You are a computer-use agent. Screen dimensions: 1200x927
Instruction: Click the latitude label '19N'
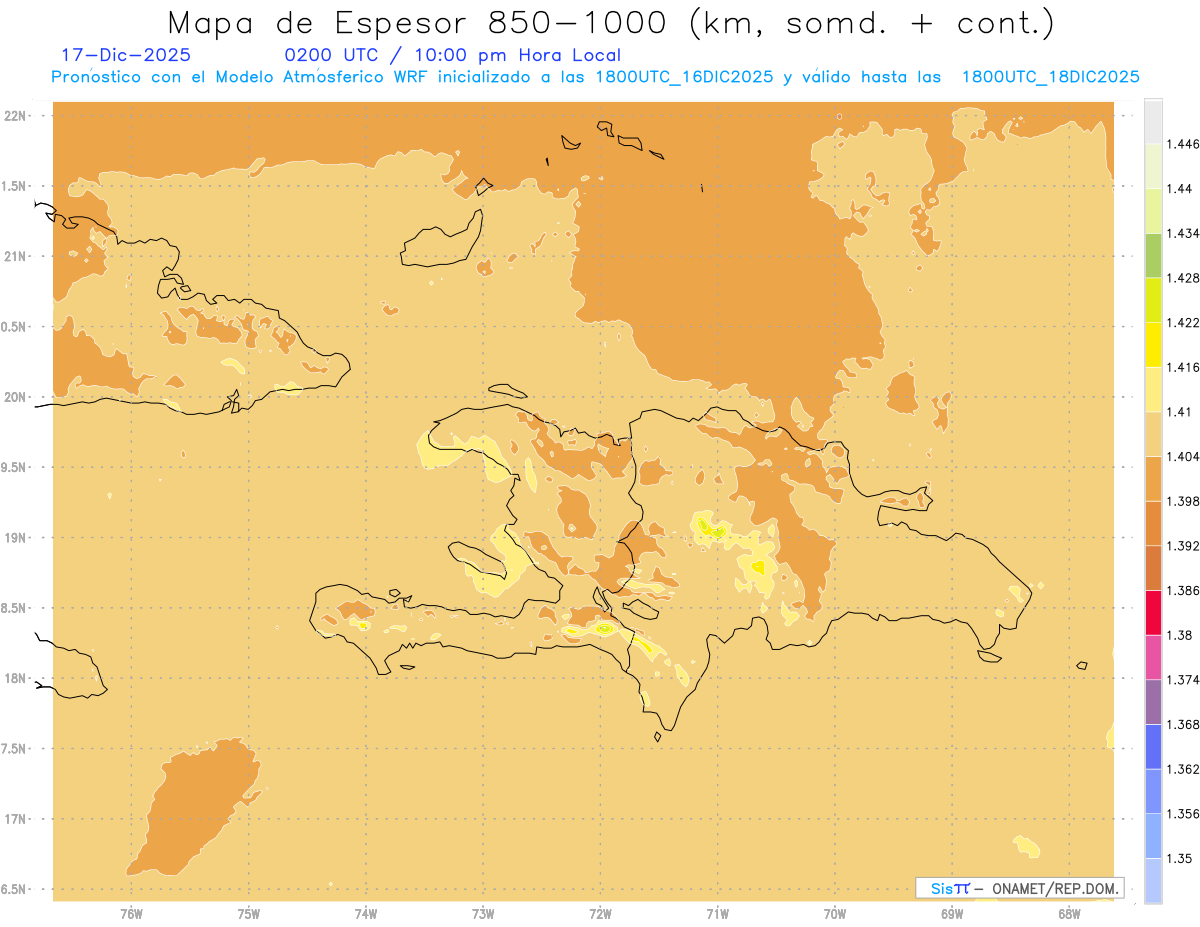click(x=16, y=537)
